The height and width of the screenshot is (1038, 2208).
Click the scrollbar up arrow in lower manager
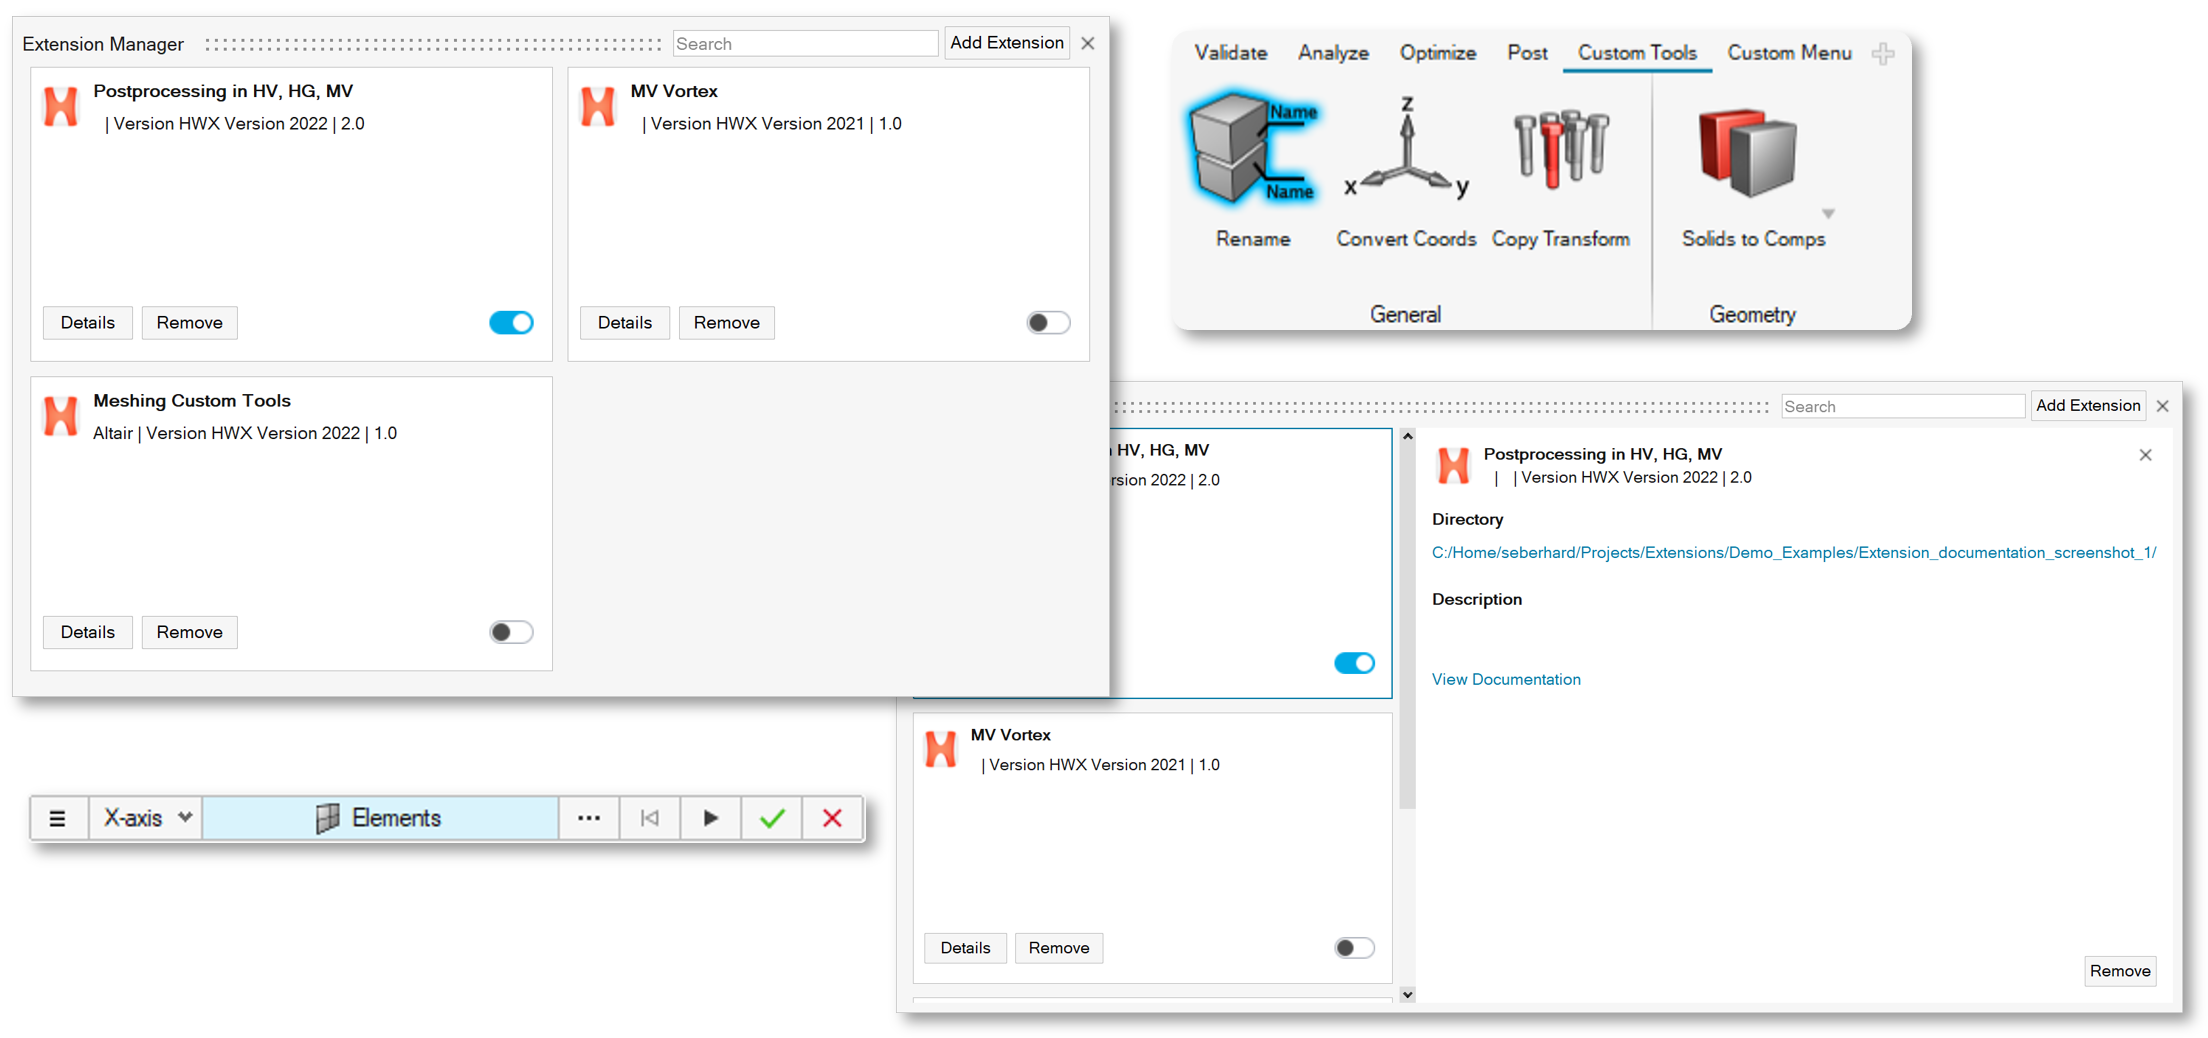(x=1408, y=437)
